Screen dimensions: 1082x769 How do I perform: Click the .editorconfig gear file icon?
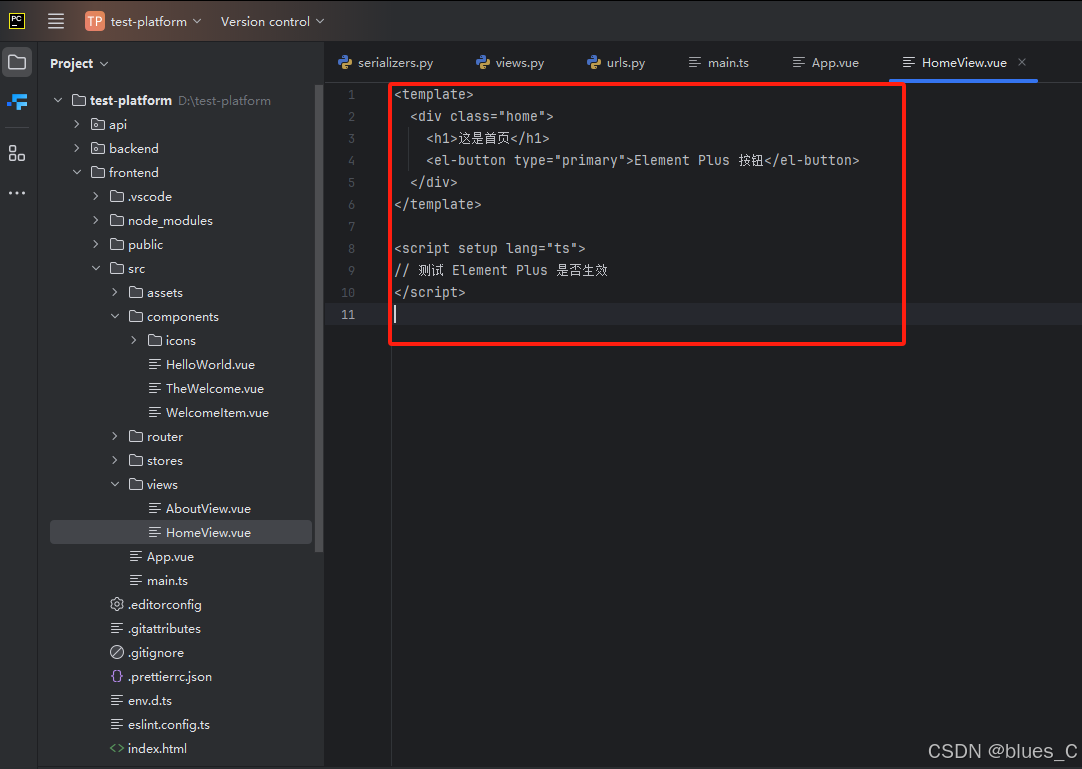pyautogui.click(x=117, y=604)
